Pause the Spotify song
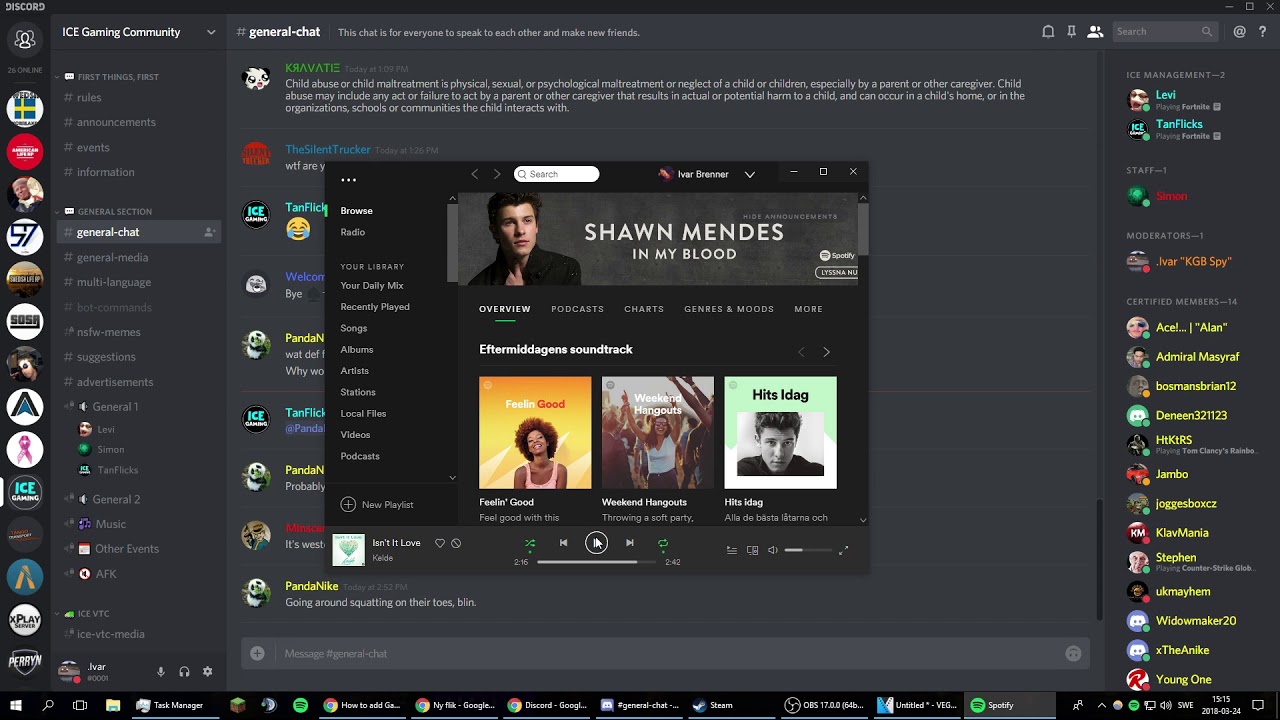1280x720 pixels. 596,543
